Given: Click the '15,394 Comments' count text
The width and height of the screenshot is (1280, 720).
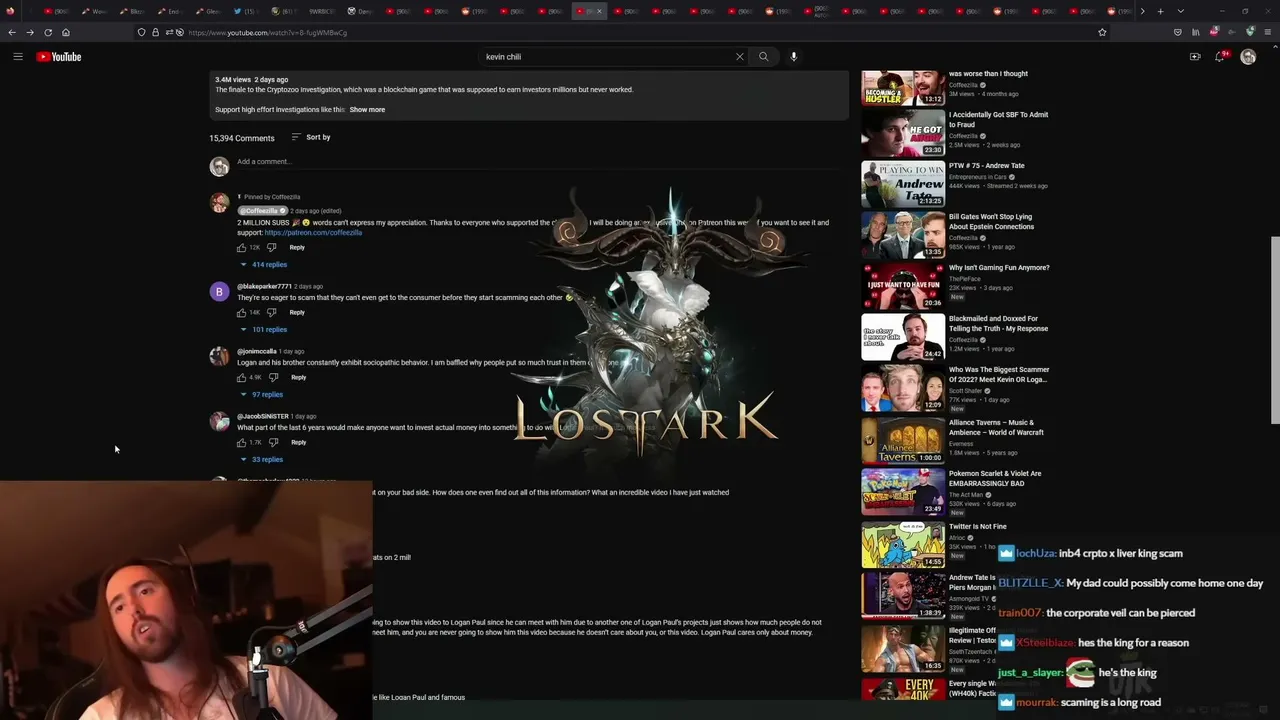Looking at the screenshot, I should coord(242,138).
